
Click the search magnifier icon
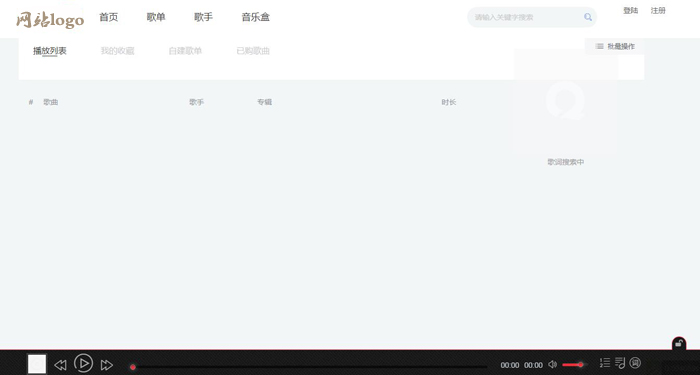pyautogui.click(x=588, y=17)
